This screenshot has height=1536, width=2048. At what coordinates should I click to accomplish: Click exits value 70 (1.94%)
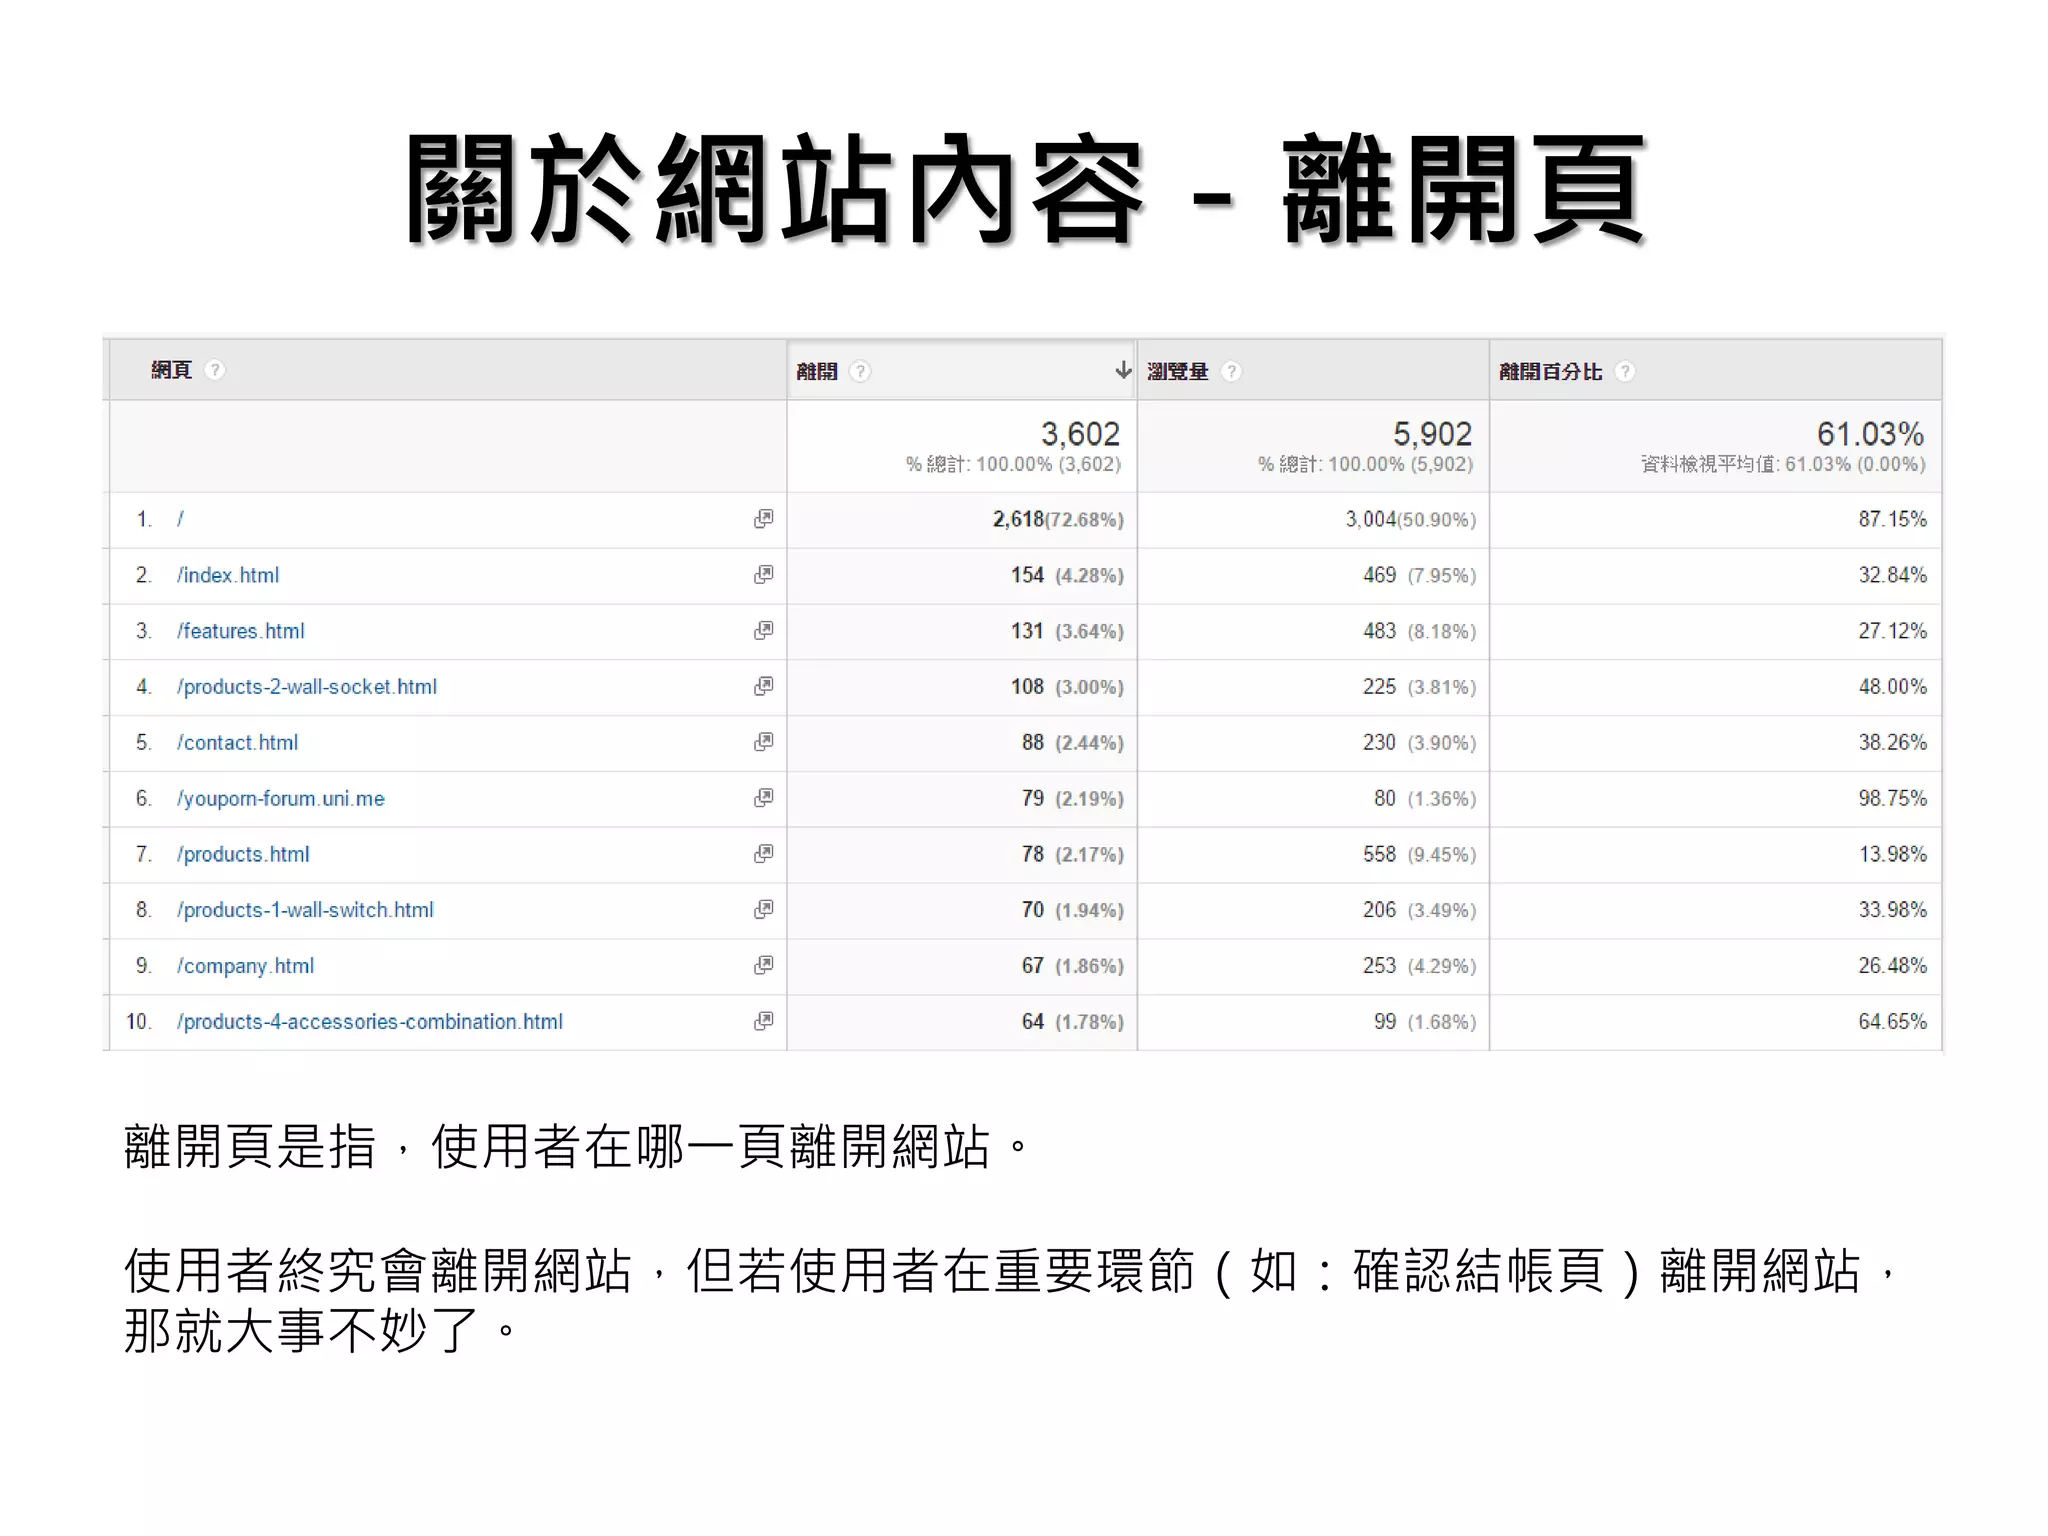(x=1072, y=910)
